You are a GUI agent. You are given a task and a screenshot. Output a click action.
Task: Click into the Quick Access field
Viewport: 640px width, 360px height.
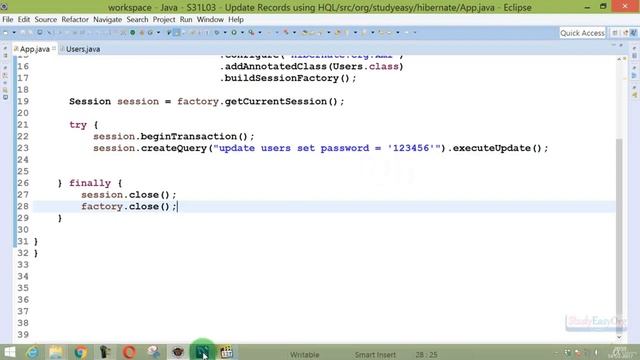pyautogui.click(x=582, y=33)
